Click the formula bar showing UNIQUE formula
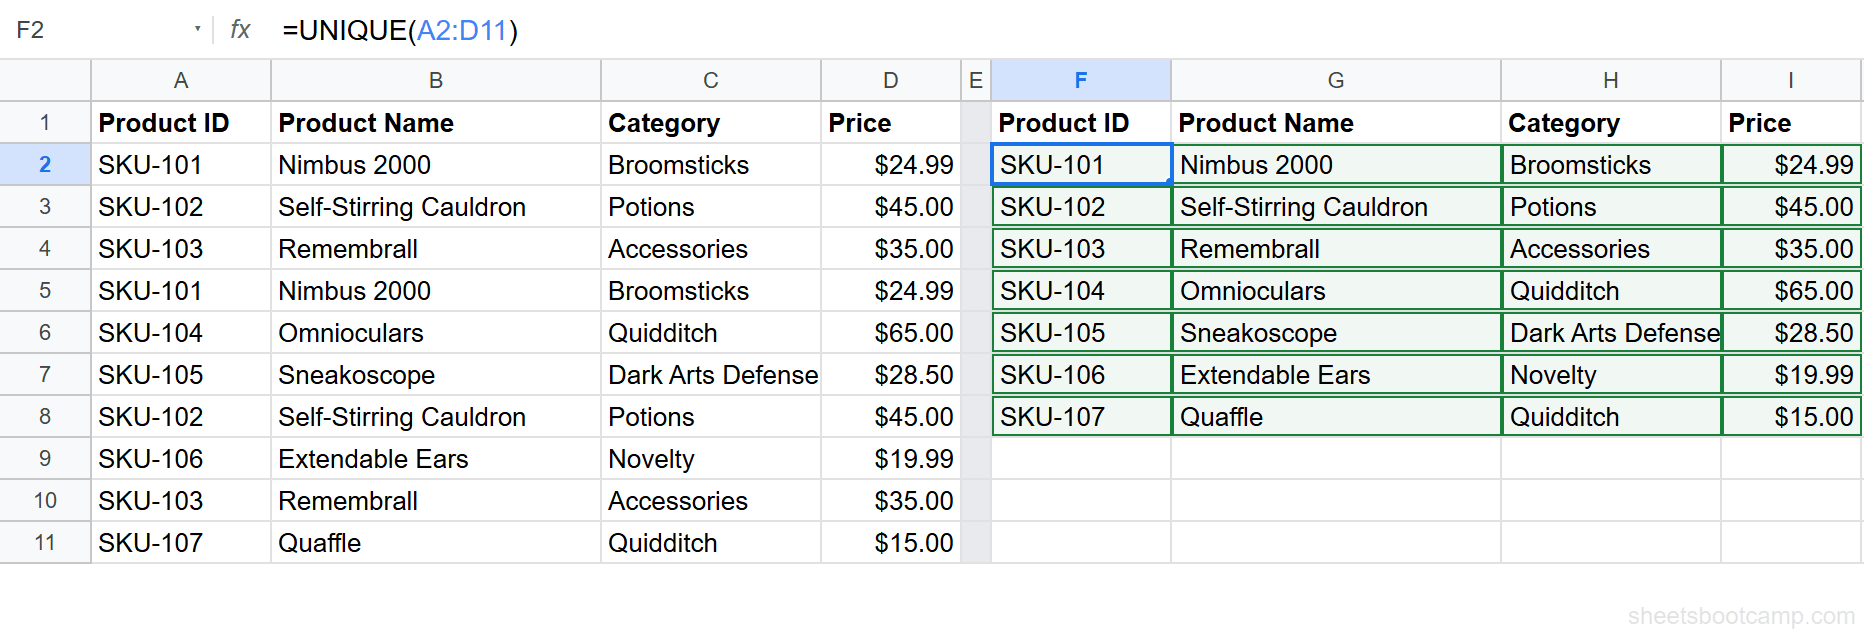Viewport: 1864px width, 634px height. (400, 30)
